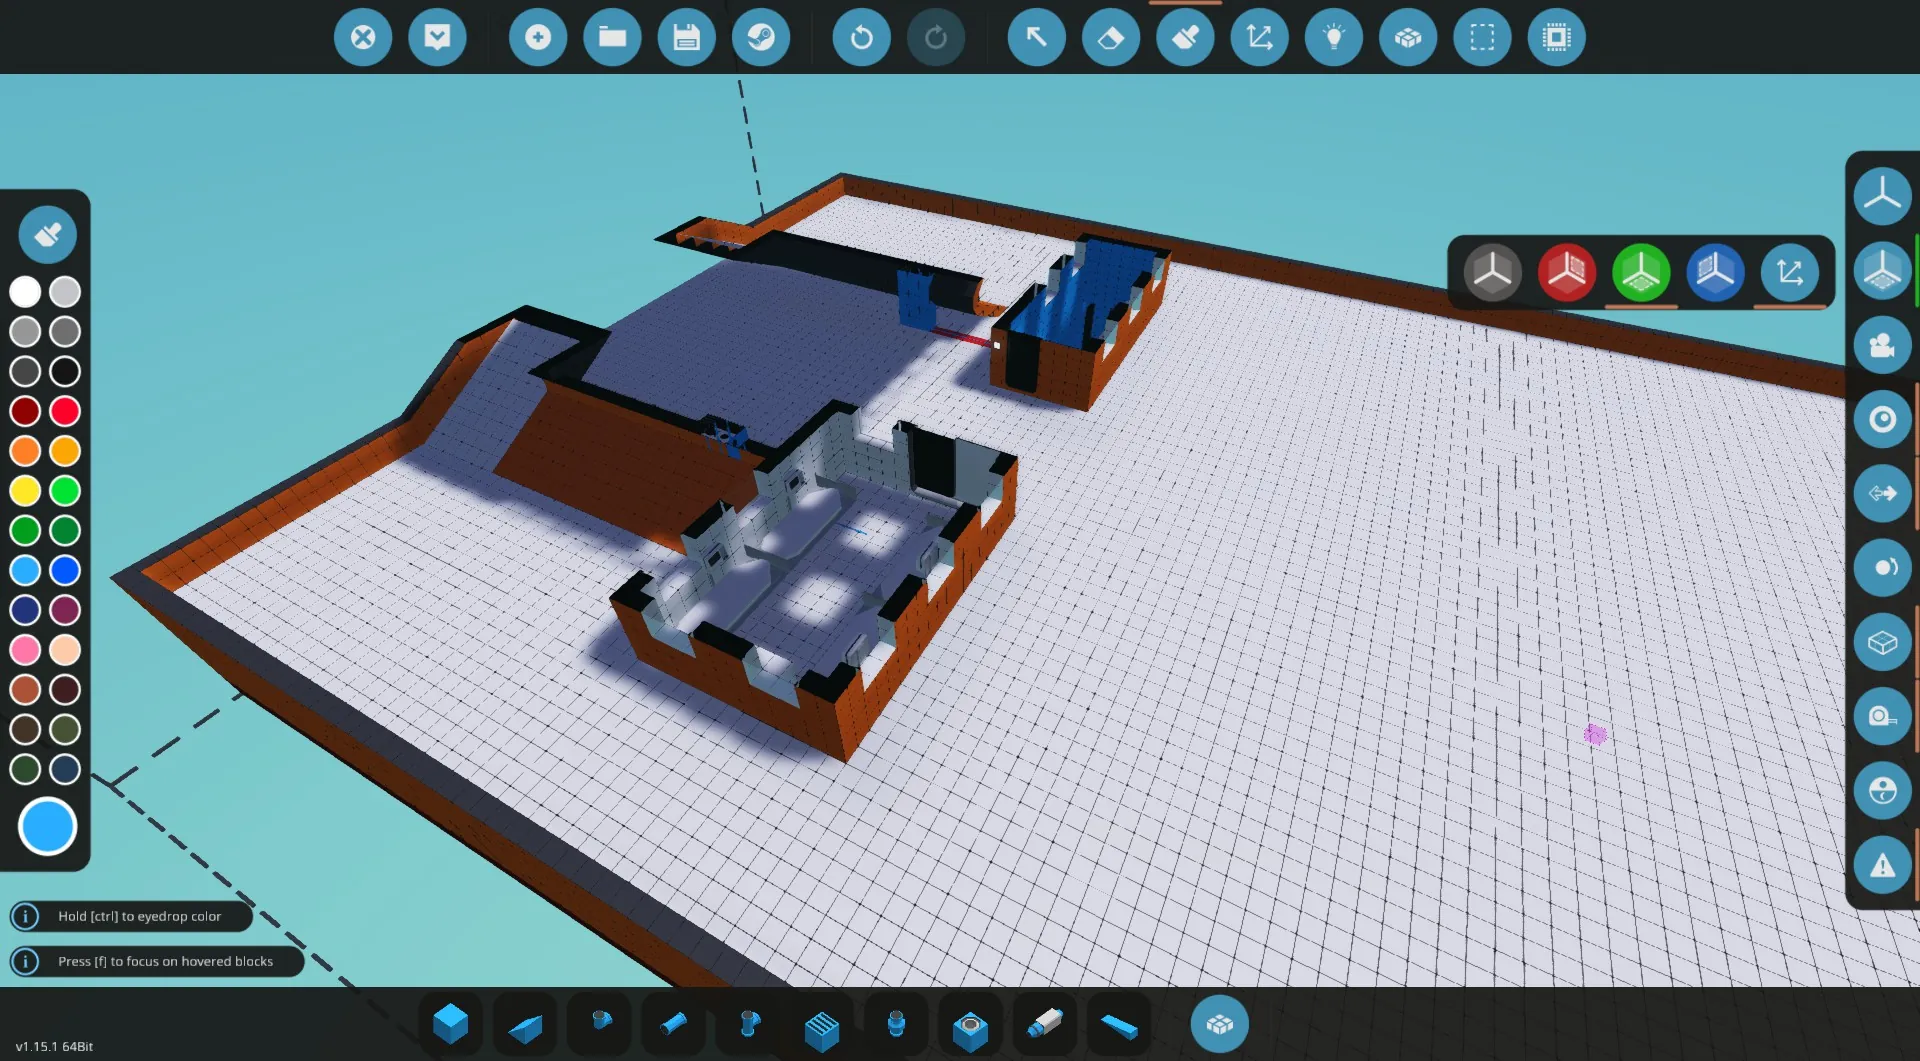This screenshot has width=1920, height=1061.
Task: Select the basic cube block category
Action: 450,1024
